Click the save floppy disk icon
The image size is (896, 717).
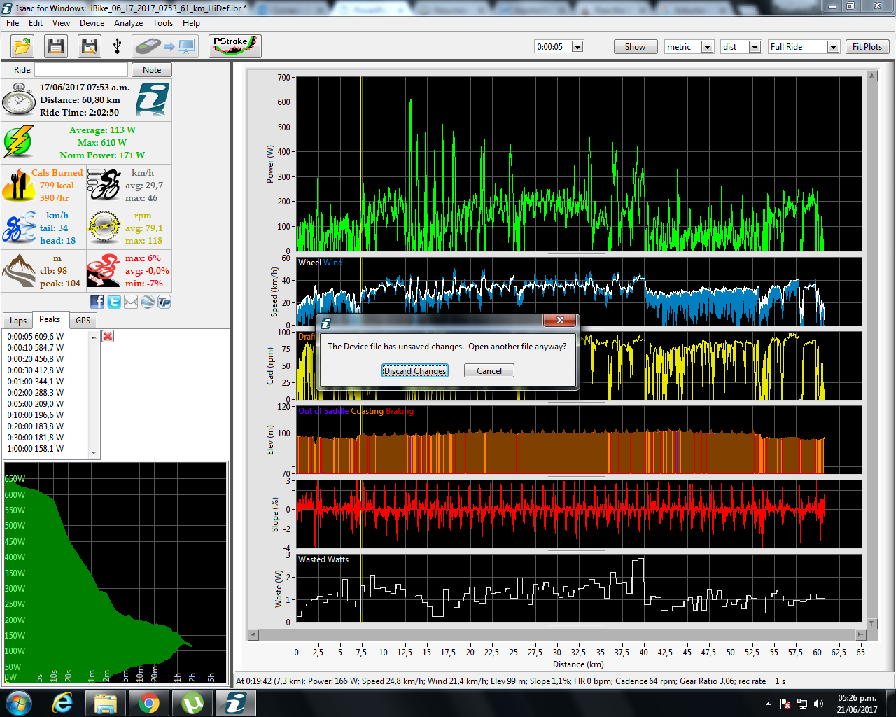coord(57,46)
